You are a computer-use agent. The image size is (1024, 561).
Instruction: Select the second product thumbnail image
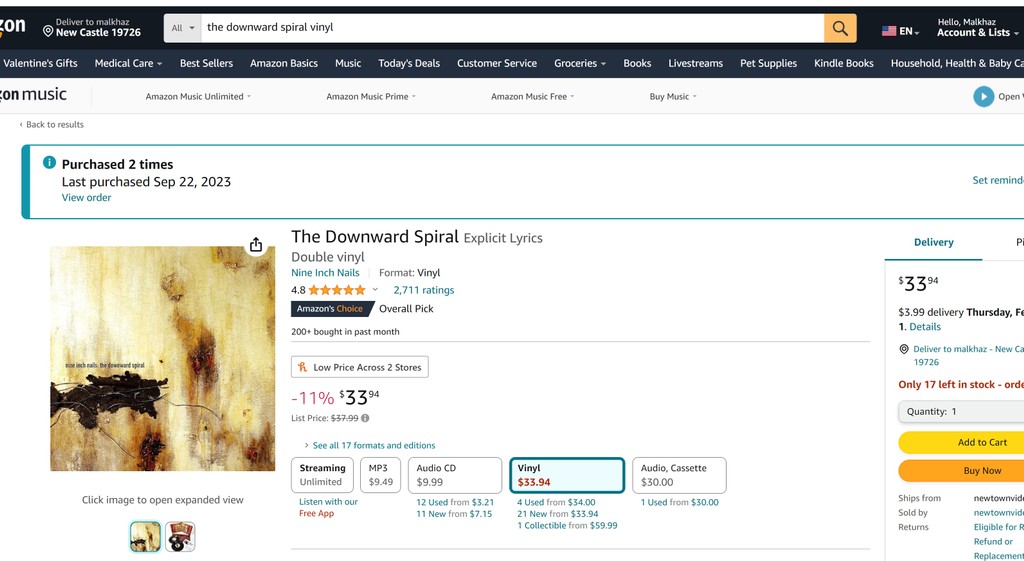tap(180, 537)
